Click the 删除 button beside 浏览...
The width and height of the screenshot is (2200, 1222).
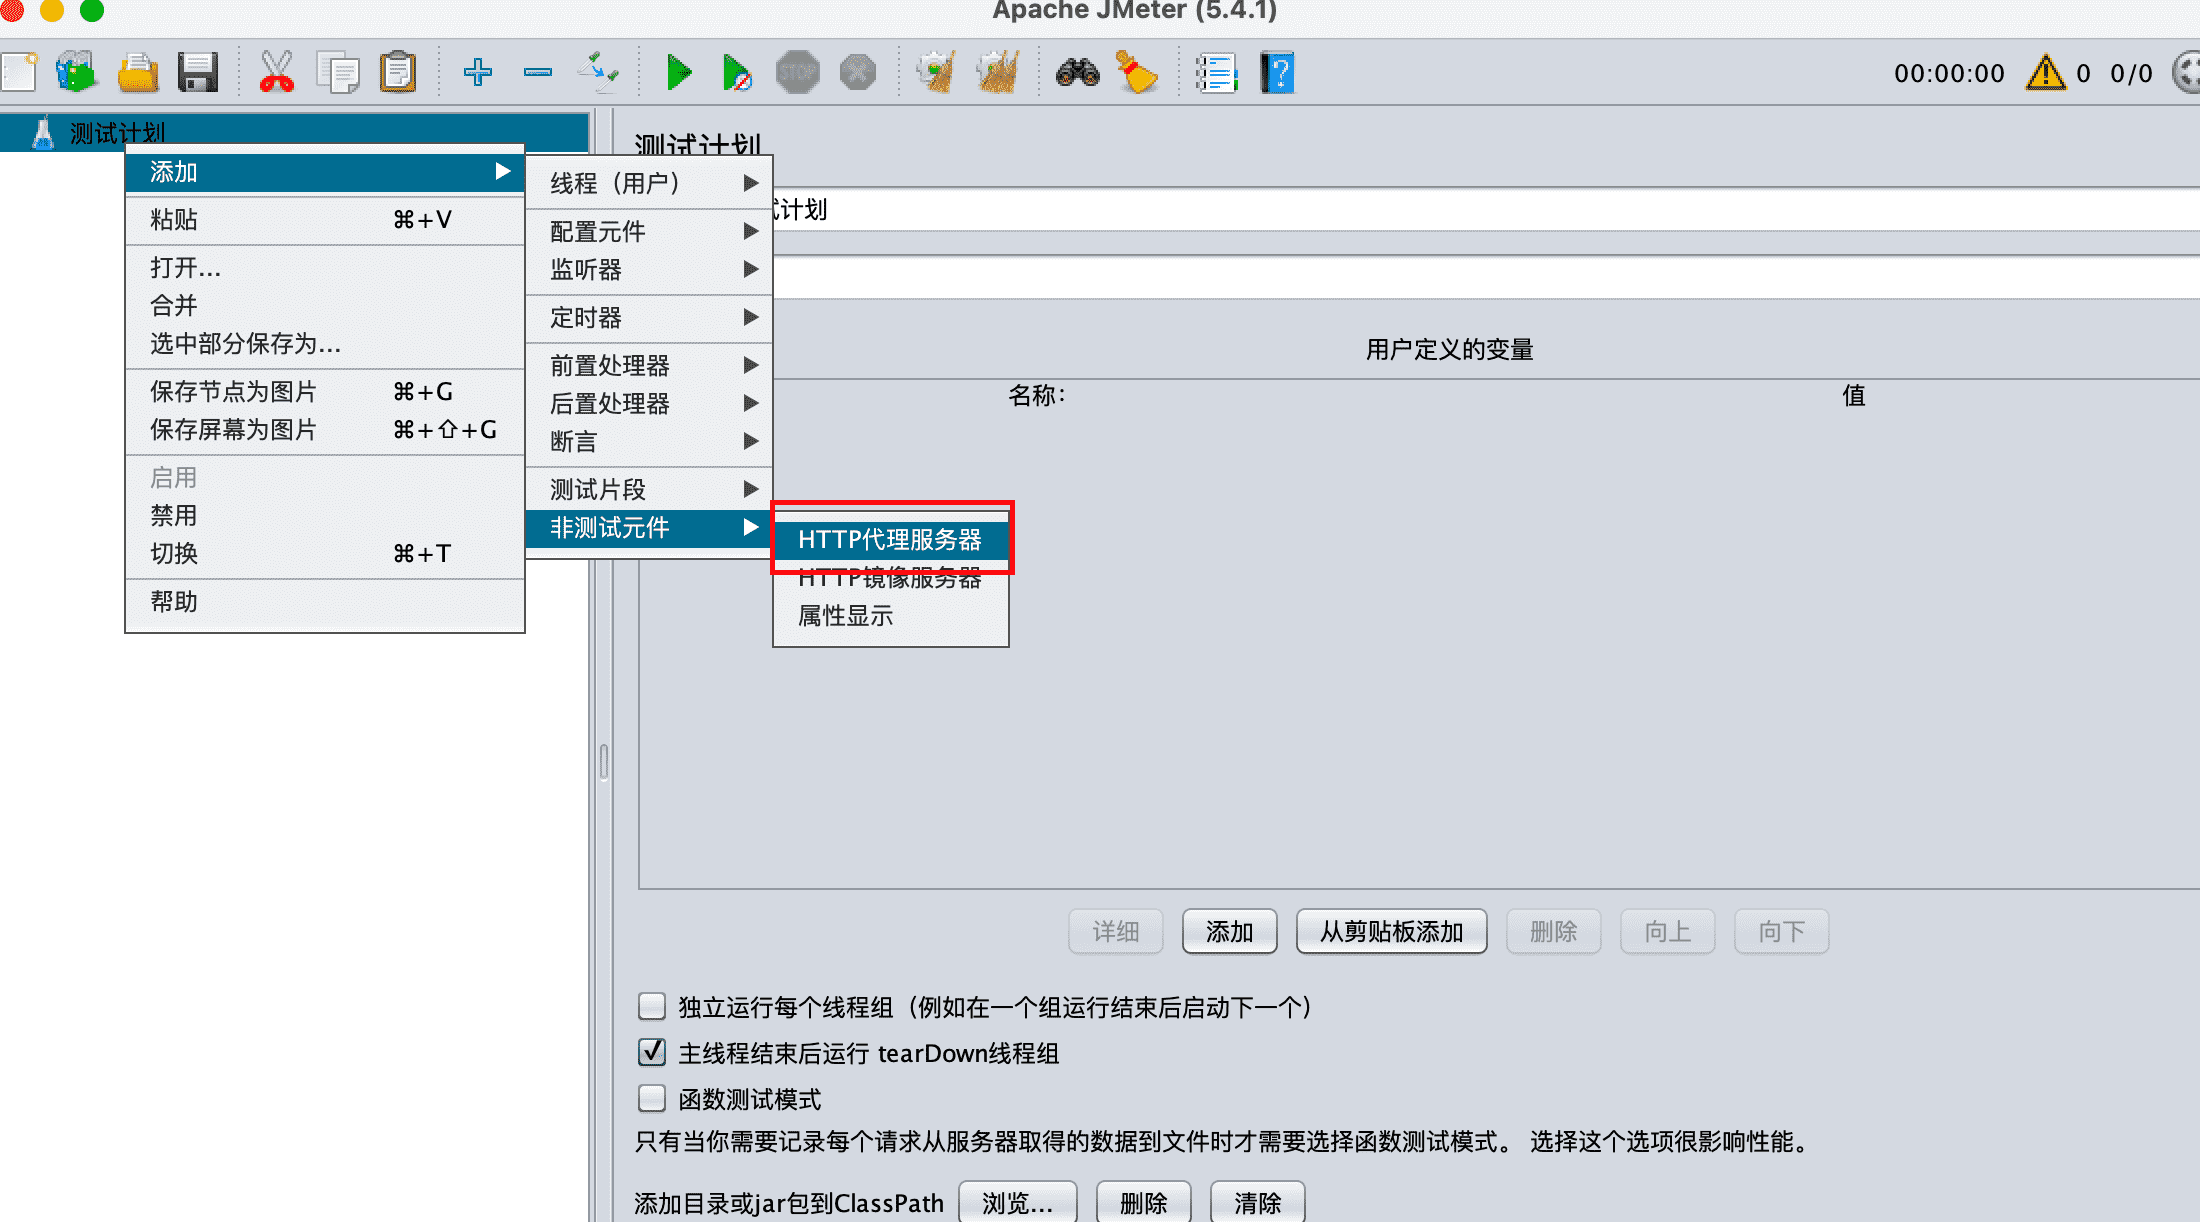tap(1143, 1202)
